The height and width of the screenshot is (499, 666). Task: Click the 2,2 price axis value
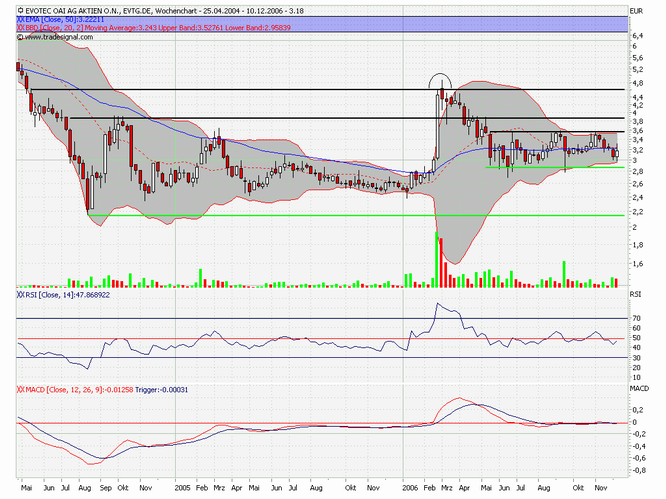(x=638, y=212)
